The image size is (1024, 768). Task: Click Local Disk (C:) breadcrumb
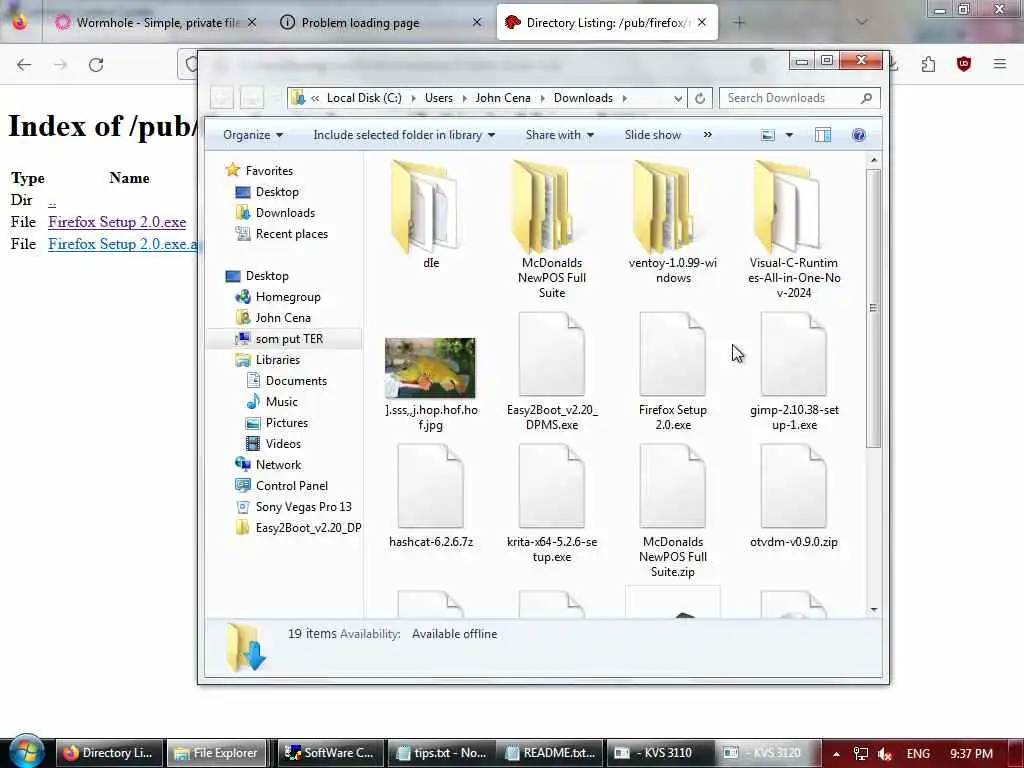coord(364,98)
